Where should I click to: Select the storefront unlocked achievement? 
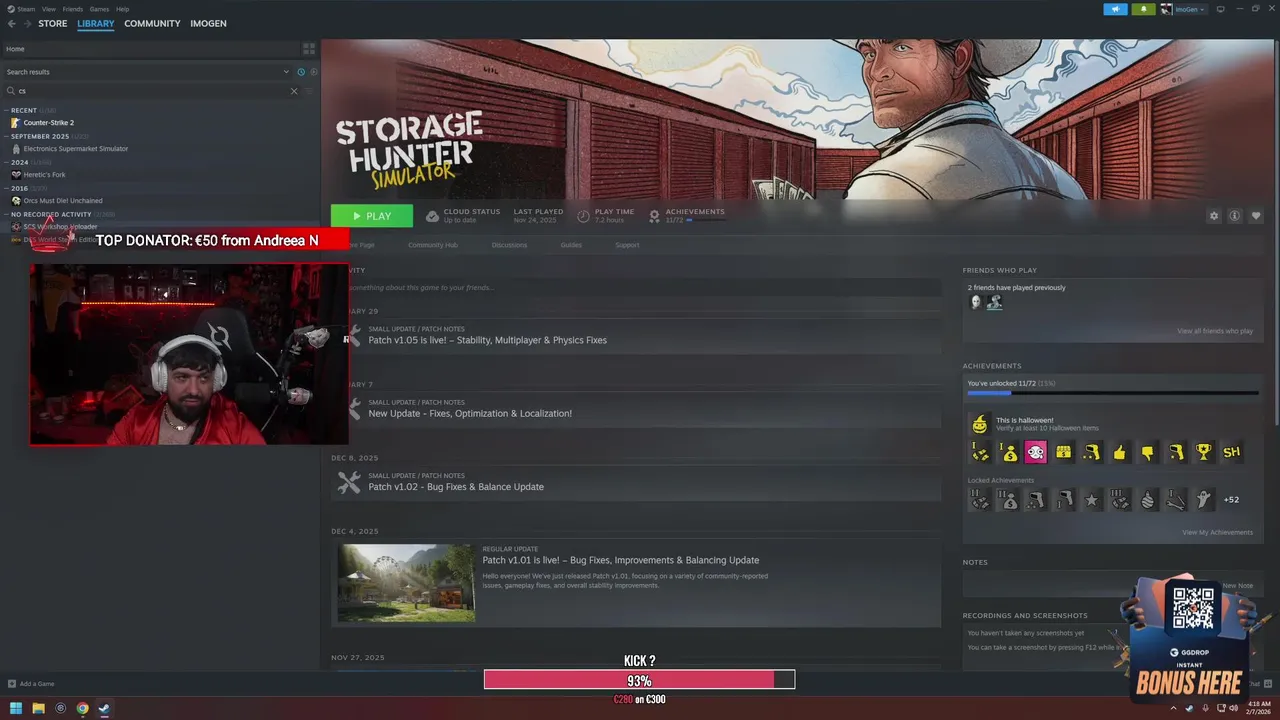click(1063, 452)
